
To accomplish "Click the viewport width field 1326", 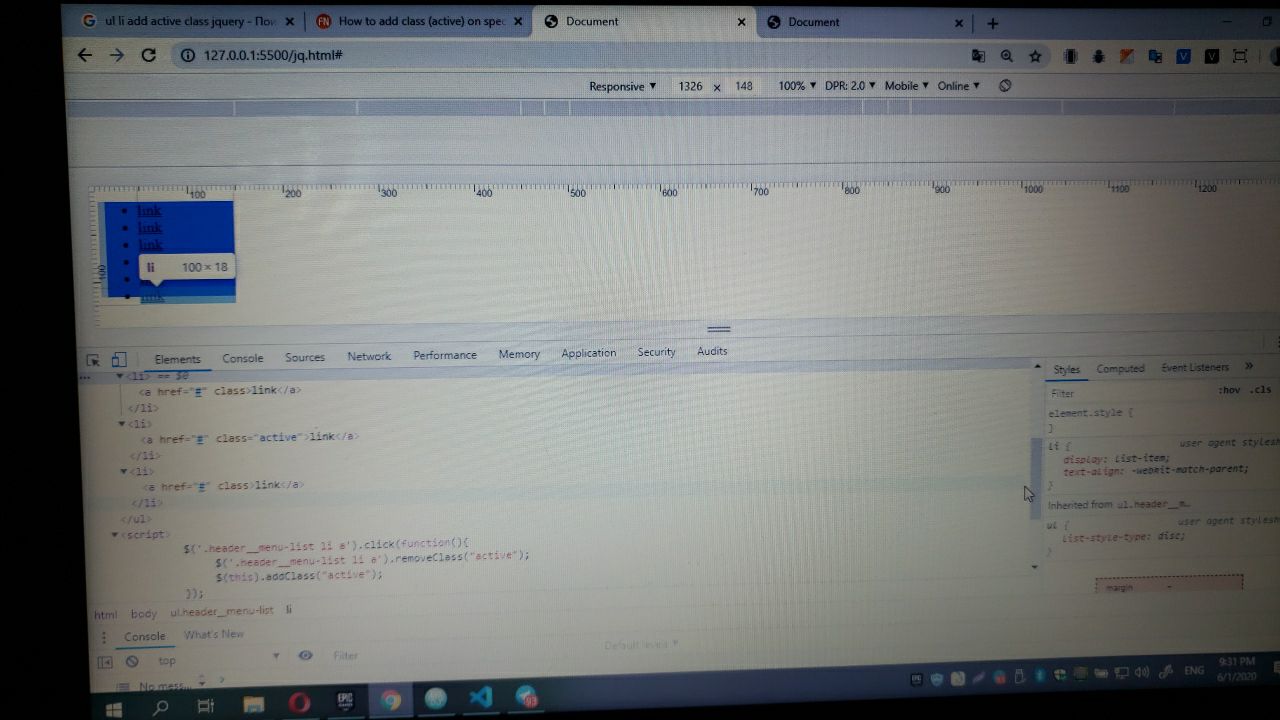I will coord(690,87).
